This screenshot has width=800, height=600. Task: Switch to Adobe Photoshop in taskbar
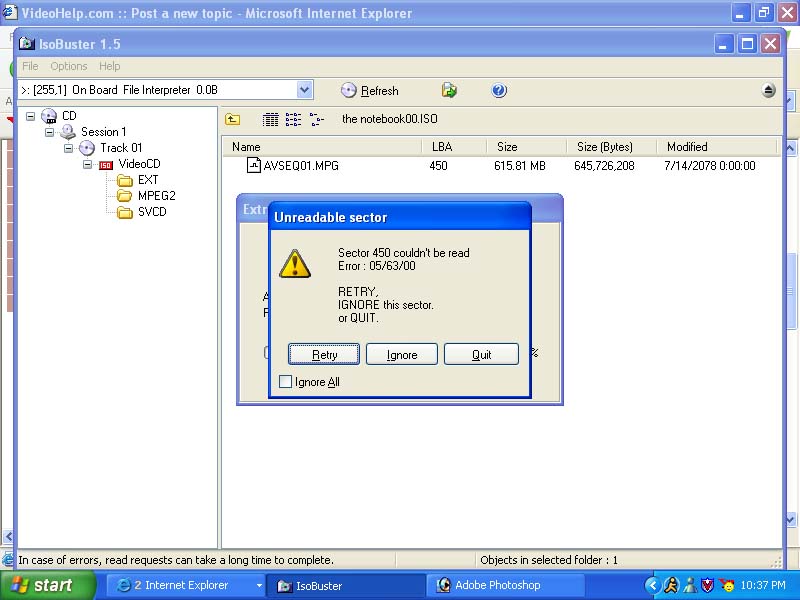click(x=505, y=585)
